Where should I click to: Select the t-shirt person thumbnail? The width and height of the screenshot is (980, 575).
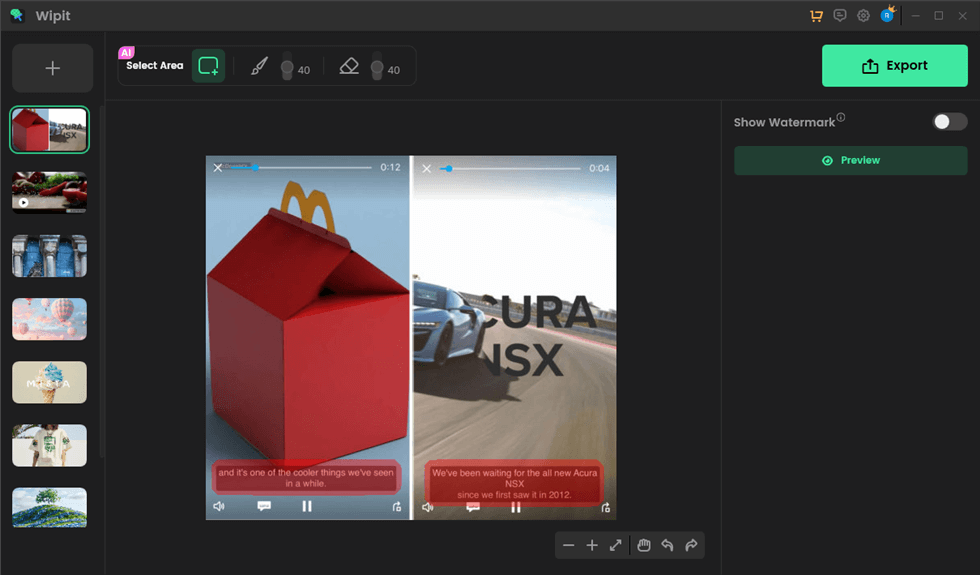click(49, 446)
